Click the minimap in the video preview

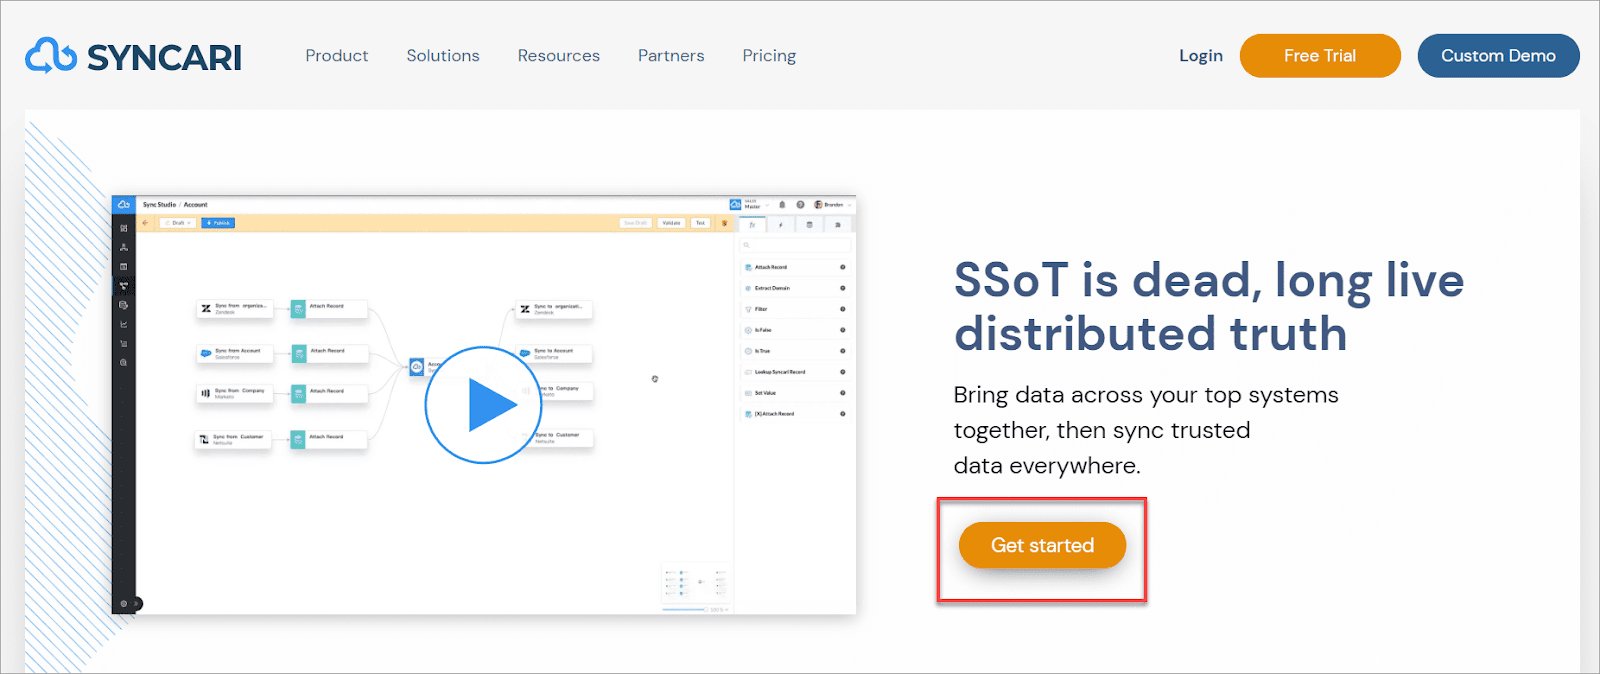click(695, 582)
